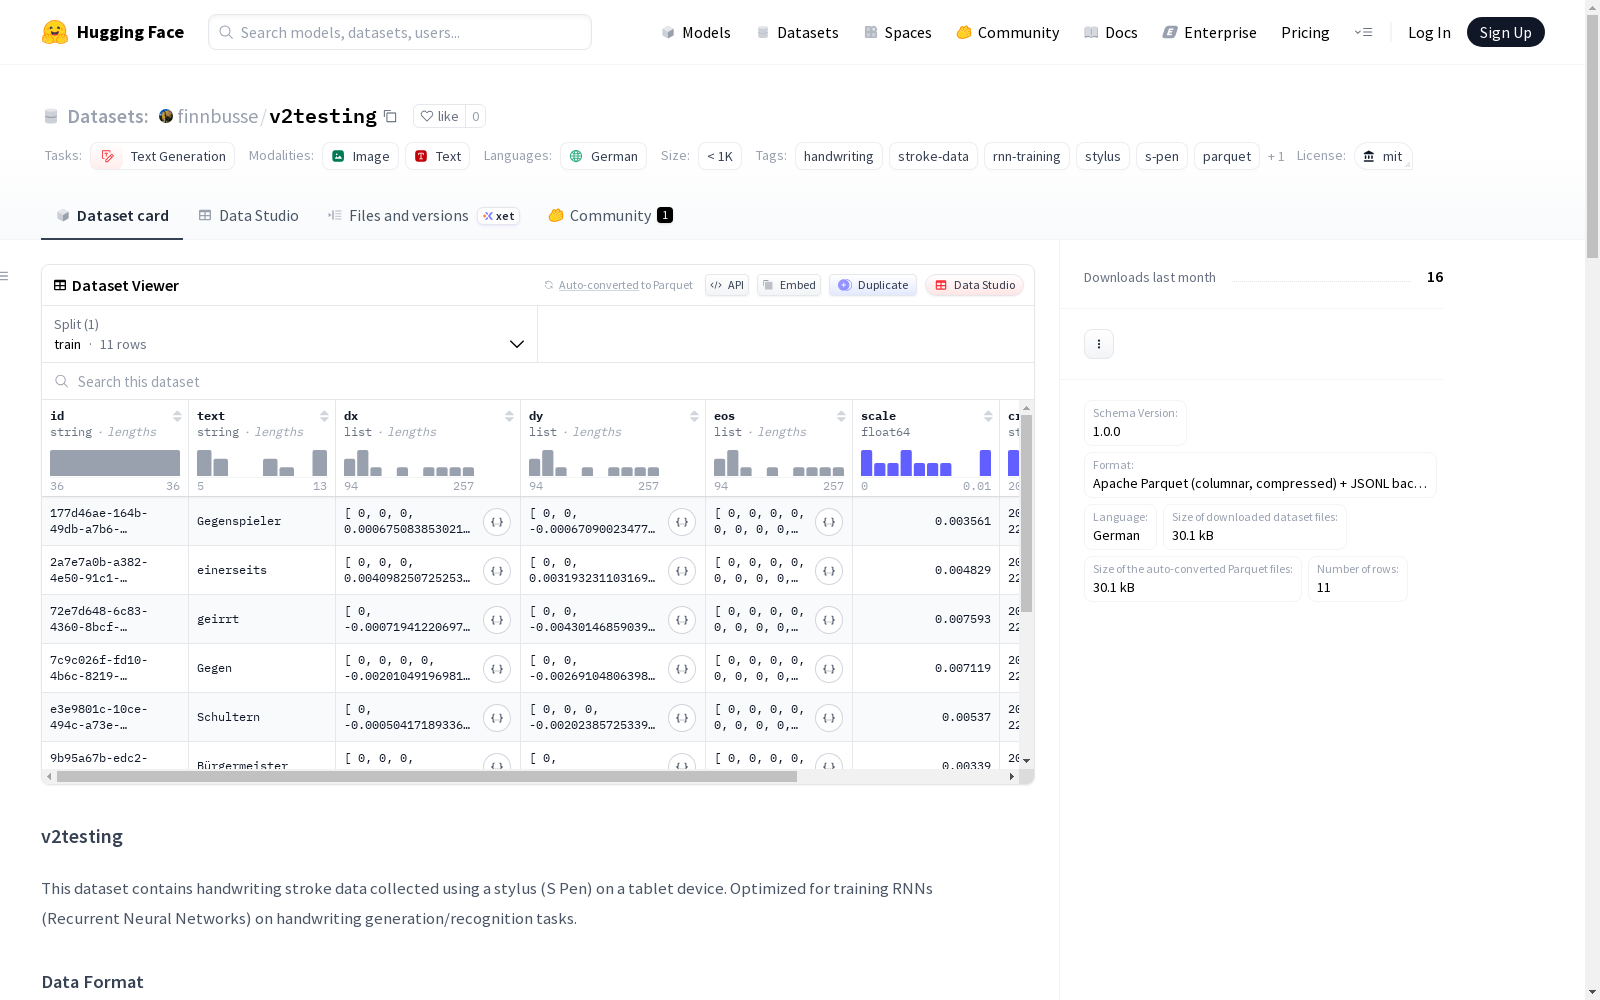Expand JSON for eos in Schultern row
This screenshot has width=1600, height=1000.
pyautogui.click(x=829, y=718)
